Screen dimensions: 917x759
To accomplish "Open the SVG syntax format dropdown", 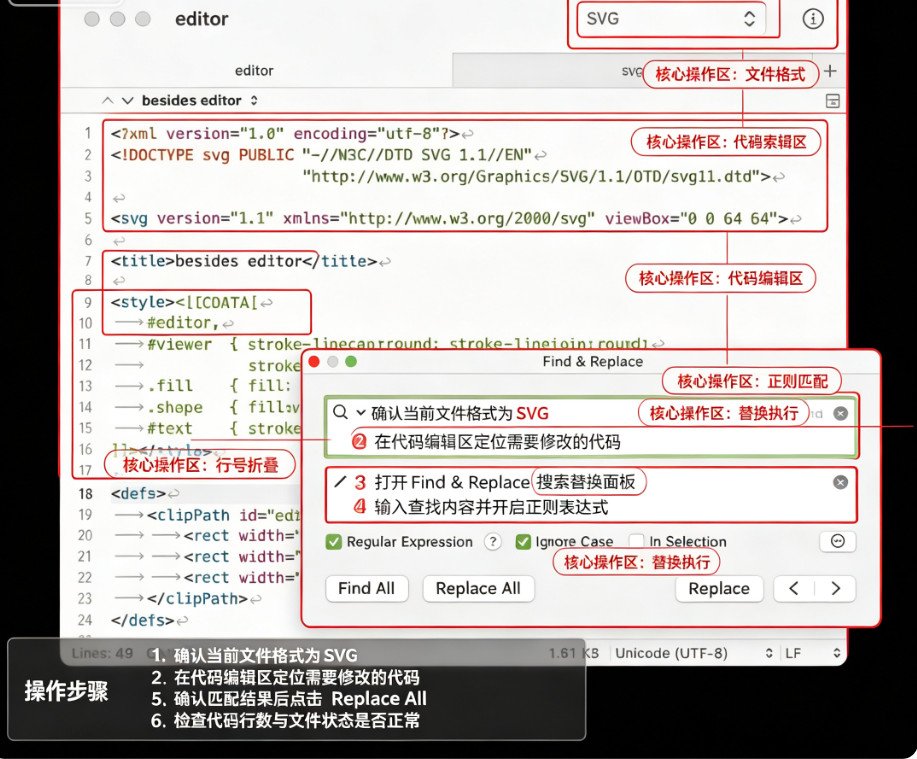I will coord(671,19).
